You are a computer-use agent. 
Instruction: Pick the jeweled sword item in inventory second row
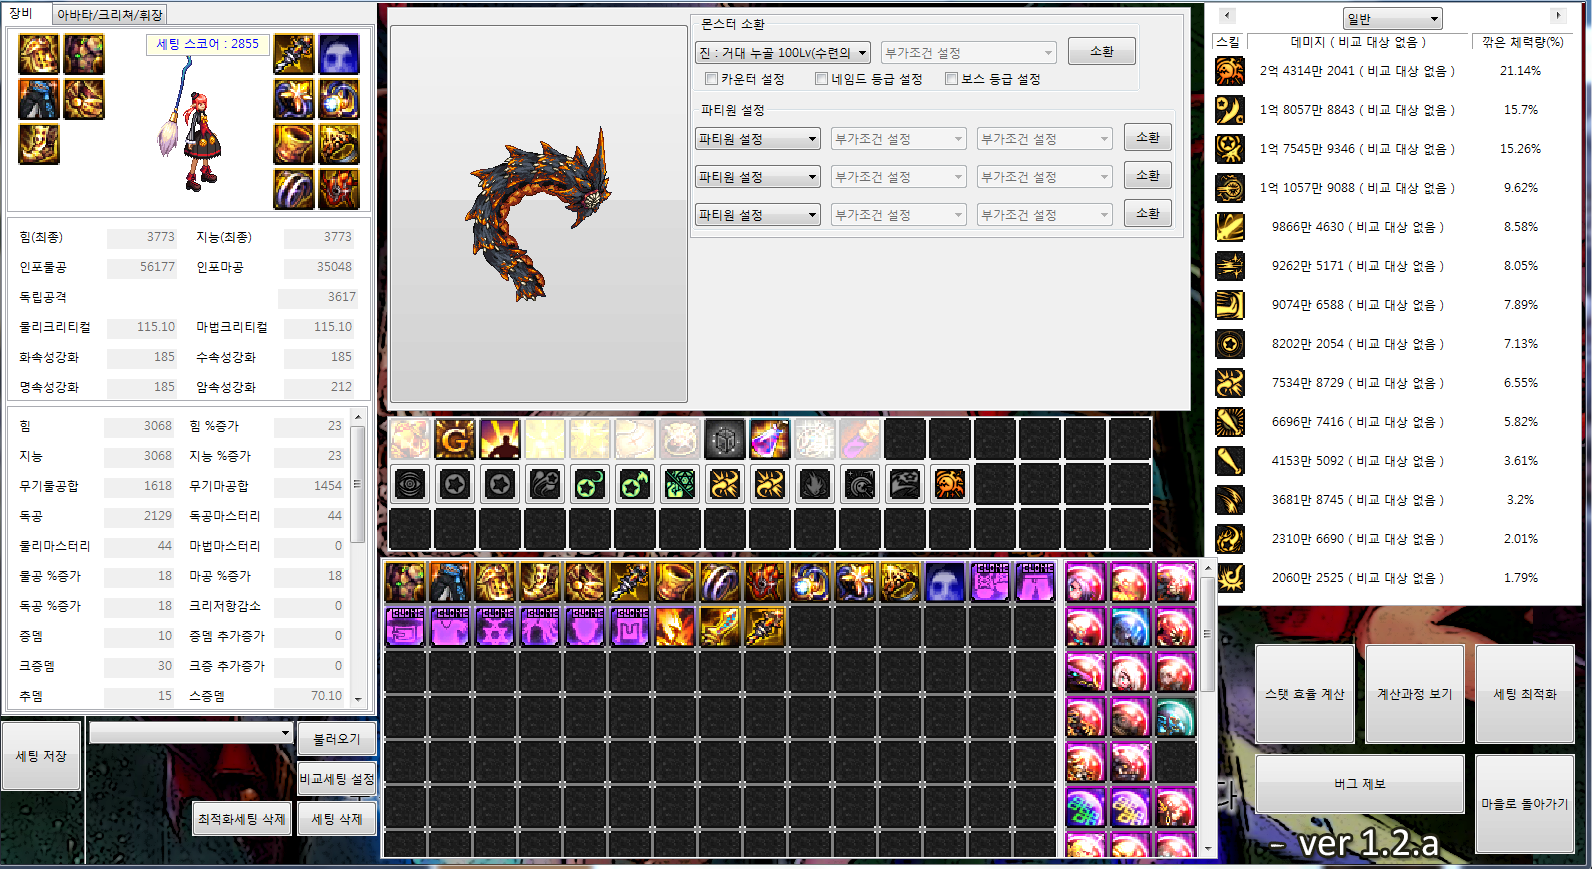point(720,627)
